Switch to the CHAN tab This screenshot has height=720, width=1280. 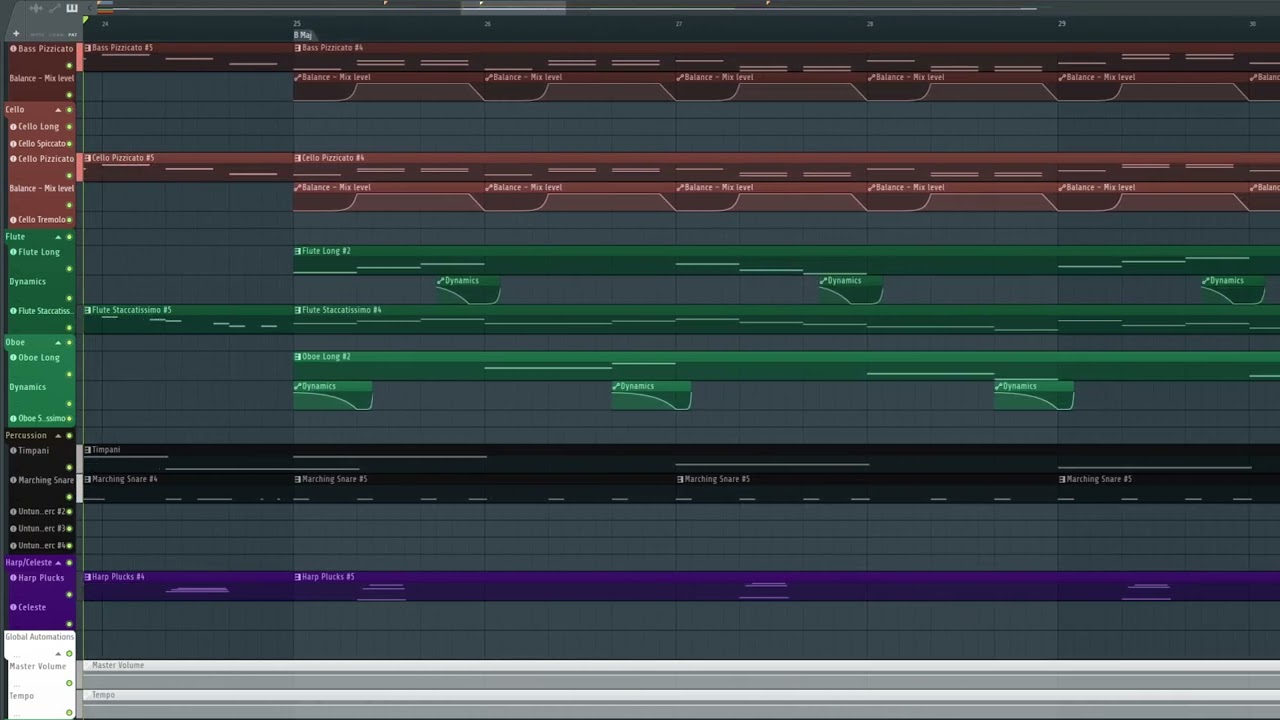coord(56,35)
